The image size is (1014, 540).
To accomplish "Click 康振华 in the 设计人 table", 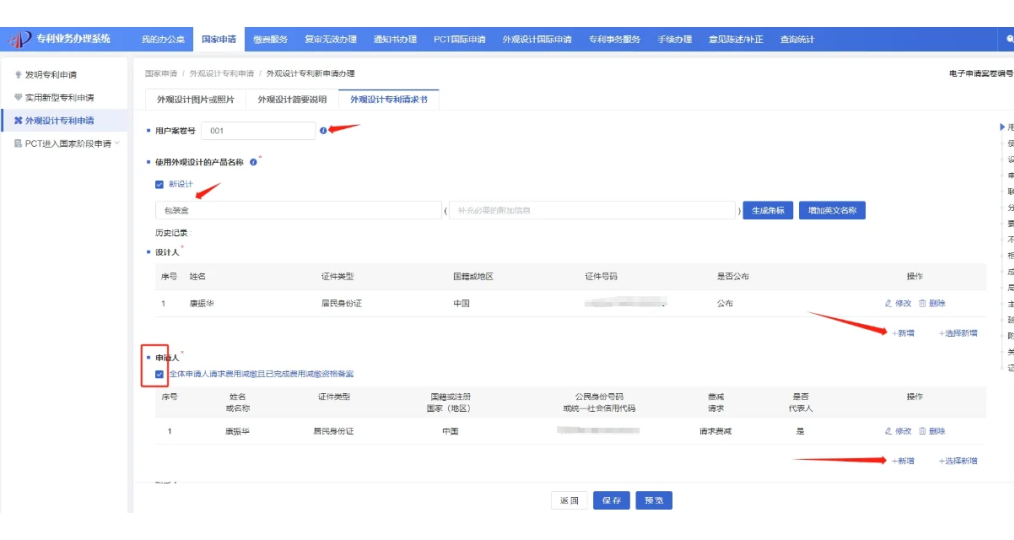I will [202, 303].
